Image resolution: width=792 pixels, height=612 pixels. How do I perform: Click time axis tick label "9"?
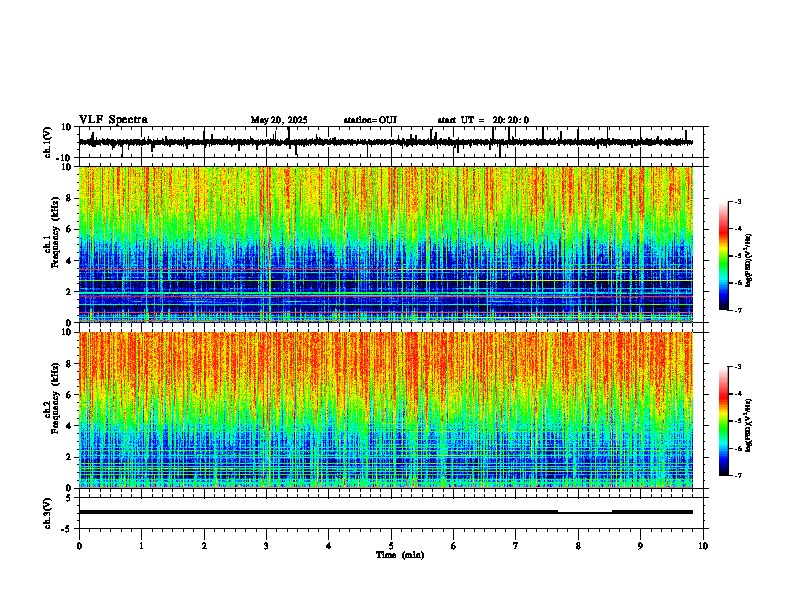click(x=640, y=546)
